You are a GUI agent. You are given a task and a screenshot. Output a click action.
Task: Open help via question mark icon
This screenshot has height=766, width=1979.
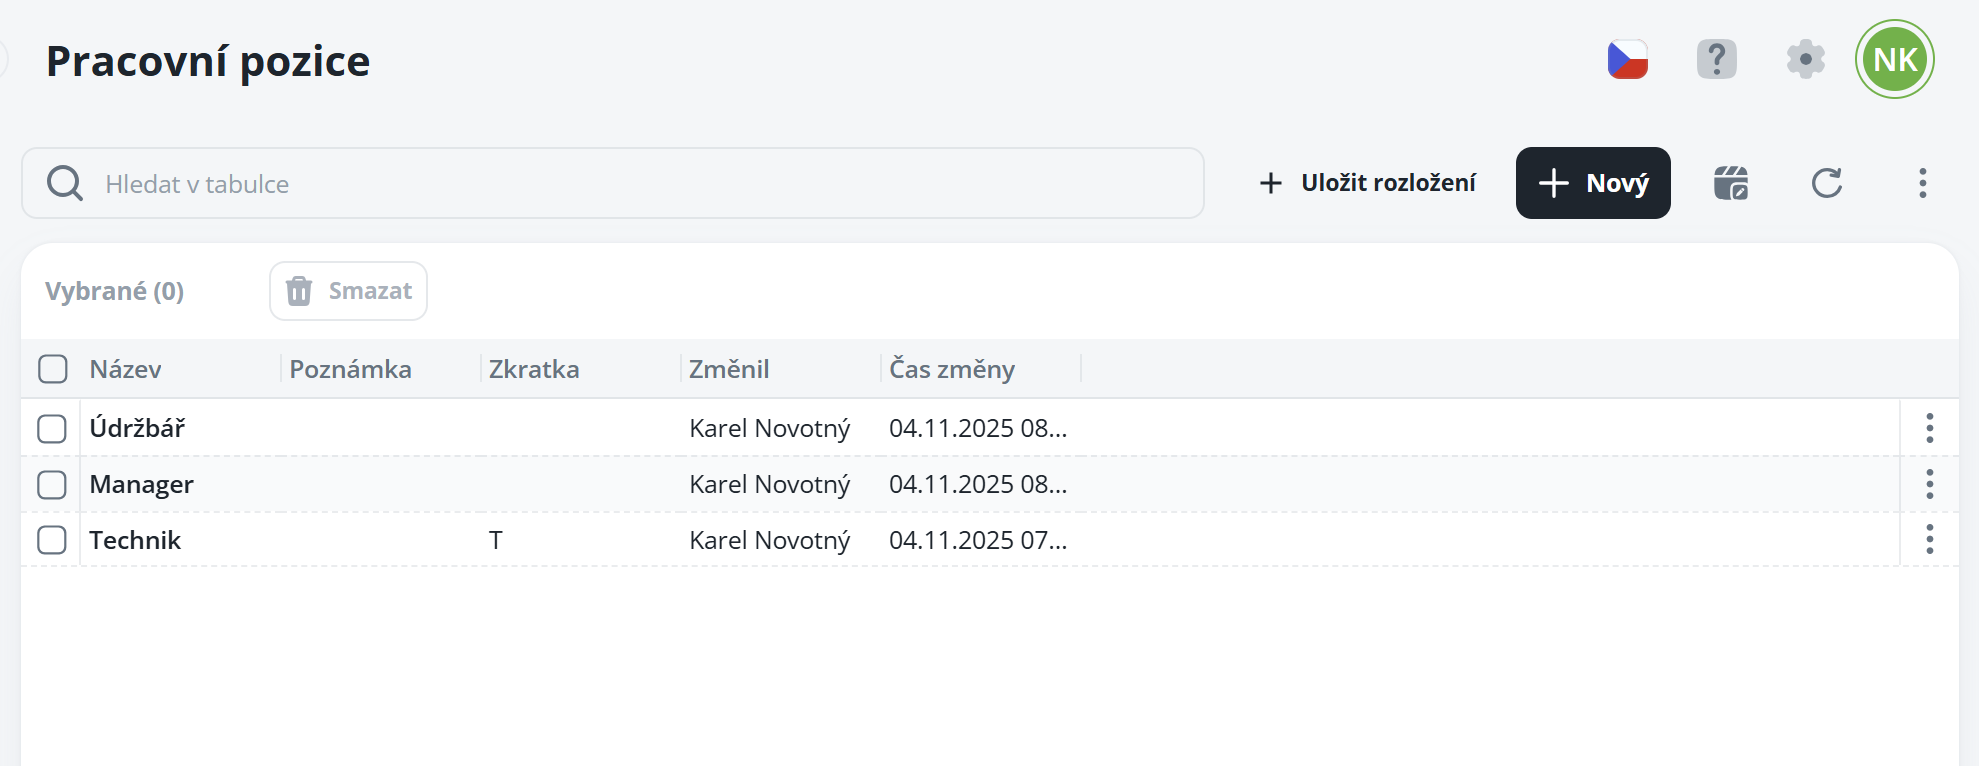[x=1716, y=60]
